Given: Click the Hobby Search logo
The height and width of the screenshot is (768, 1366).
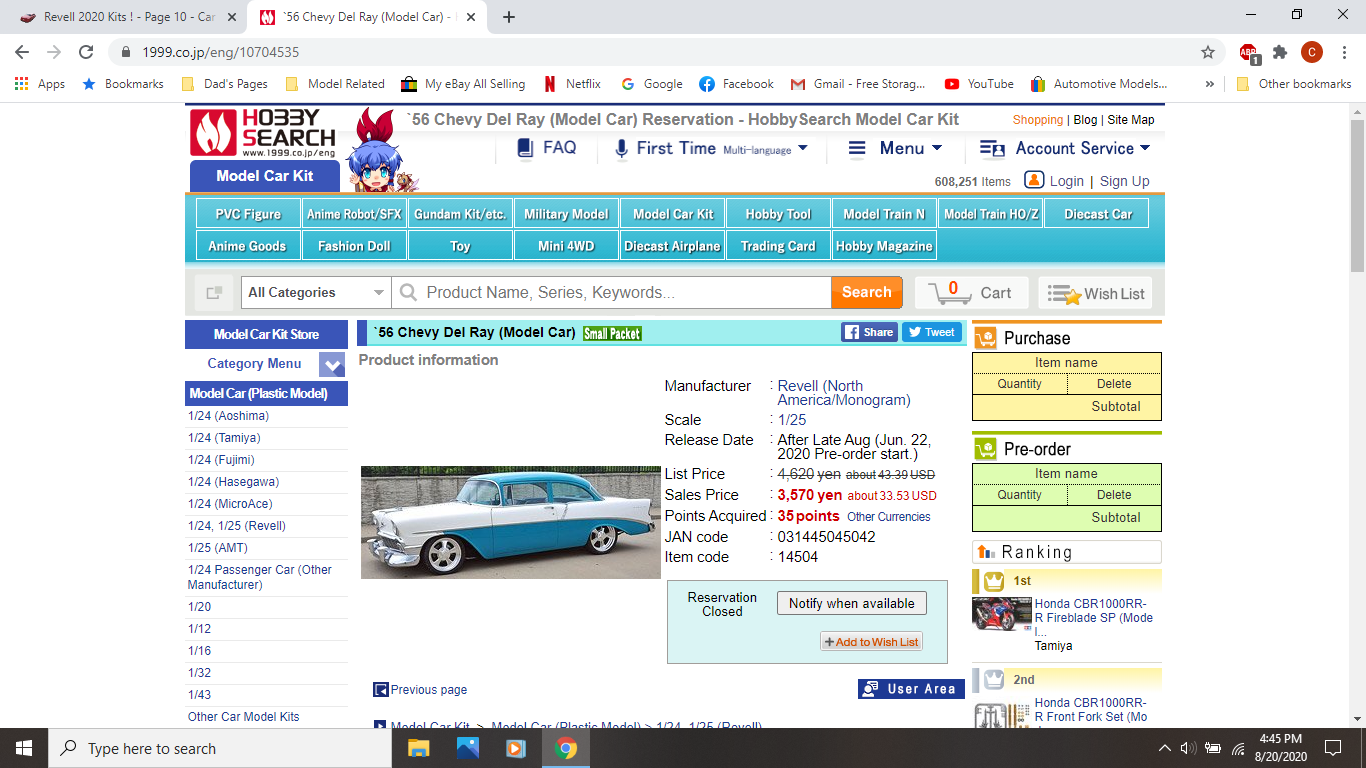Looking at the screenshot, I should (264, 133).
